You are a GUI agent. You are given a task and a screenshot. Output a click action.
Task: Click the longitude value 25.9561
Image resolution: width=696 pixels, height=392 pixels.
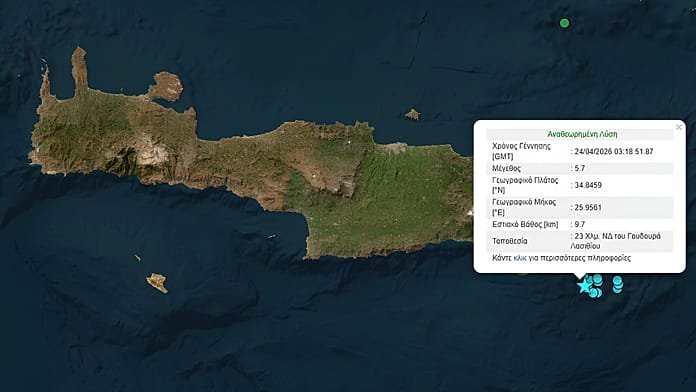[588, 207]
